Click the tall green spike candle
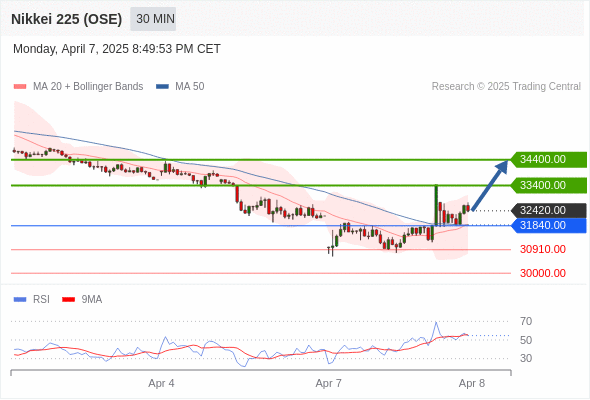Viewport: 590px width, 400px height. coord(436,205)
